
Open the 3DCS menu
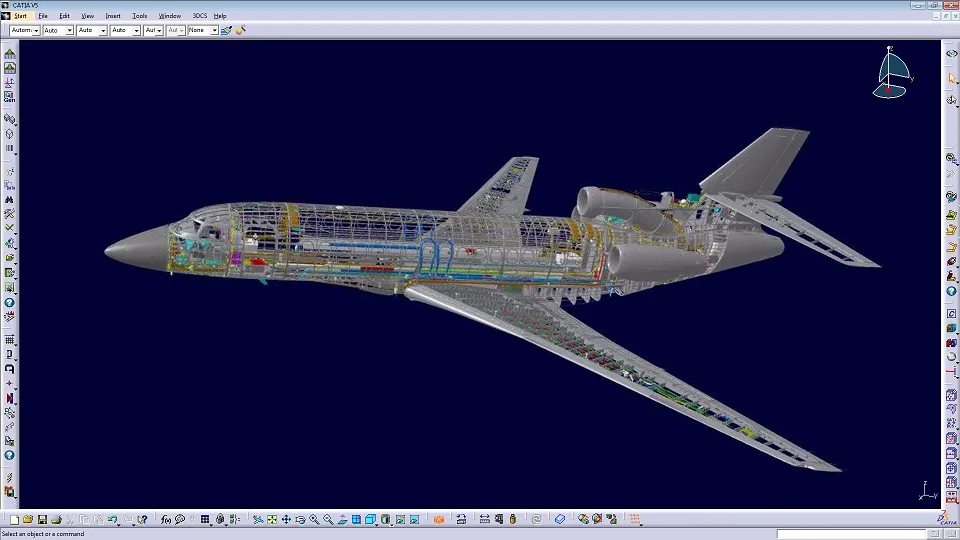point(200,16)
